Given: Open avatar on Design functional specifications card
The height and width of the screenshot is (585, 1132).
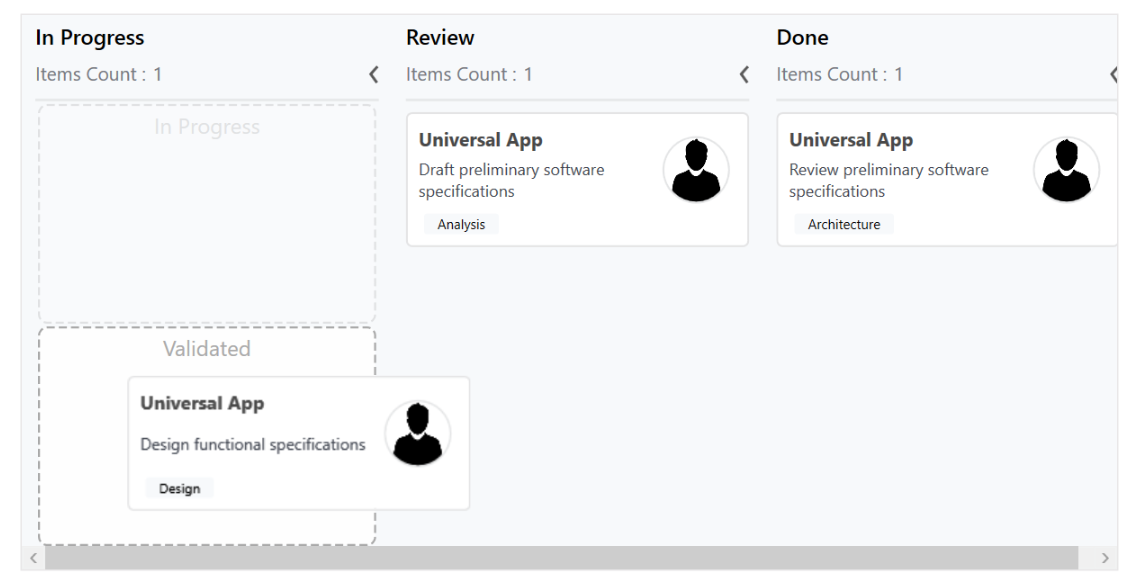Looking at the screenshot, I should 417,433.
